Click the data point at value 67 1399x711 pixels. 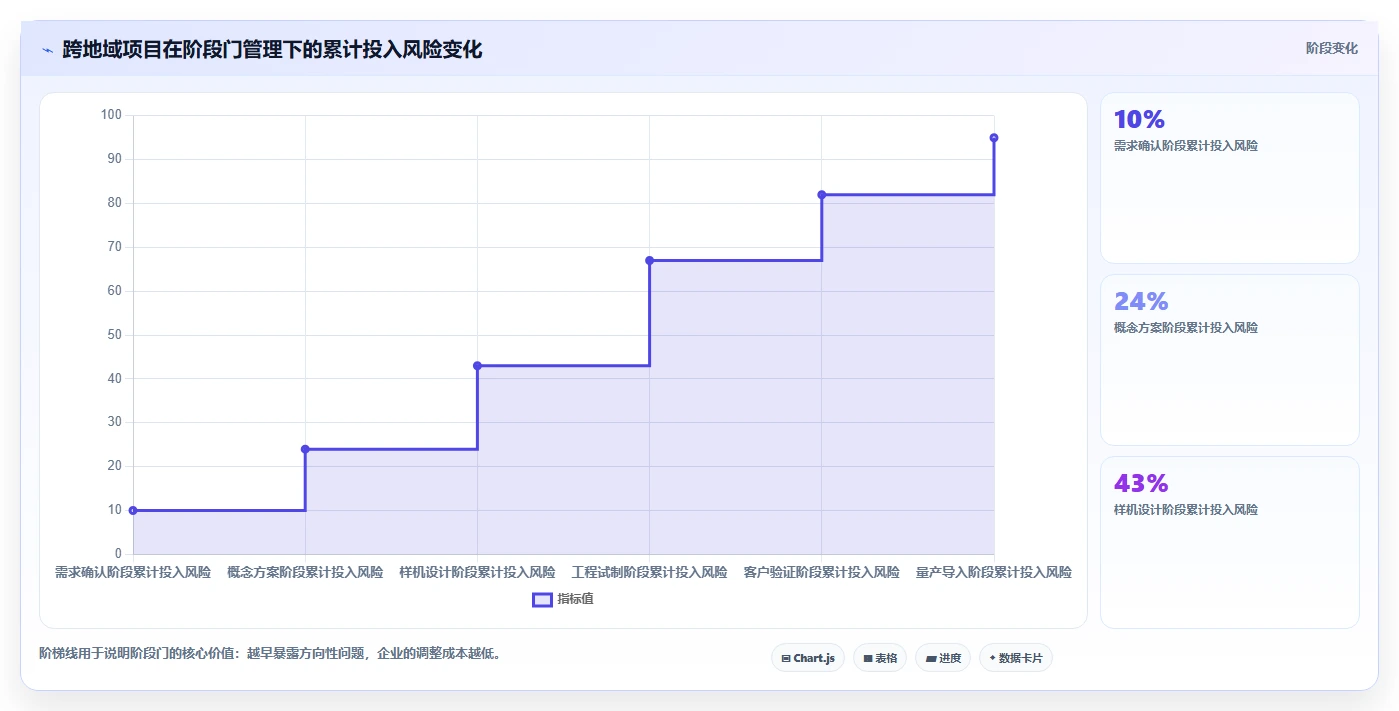[649, 260]
